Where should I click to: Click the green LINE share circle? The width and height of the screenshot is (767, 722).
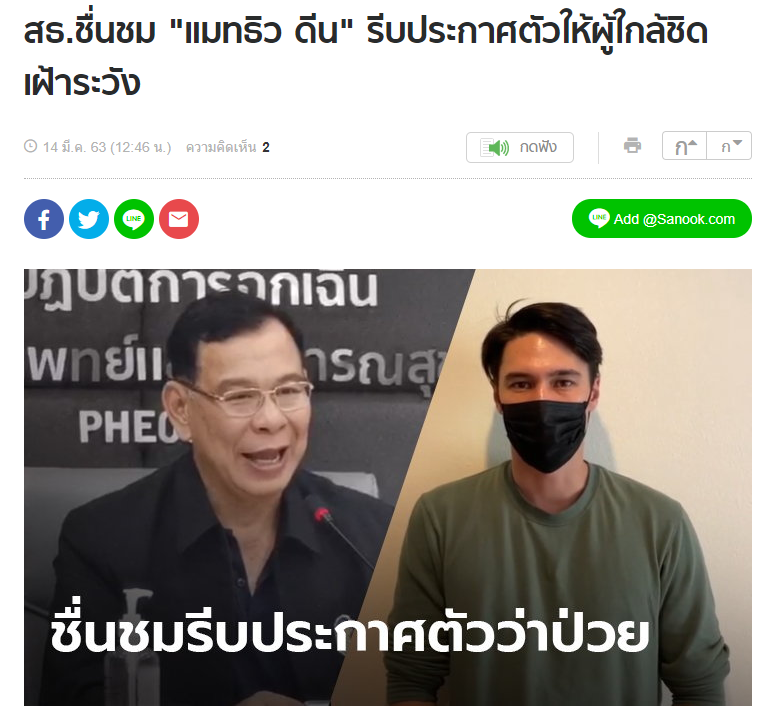click(134, 219)
